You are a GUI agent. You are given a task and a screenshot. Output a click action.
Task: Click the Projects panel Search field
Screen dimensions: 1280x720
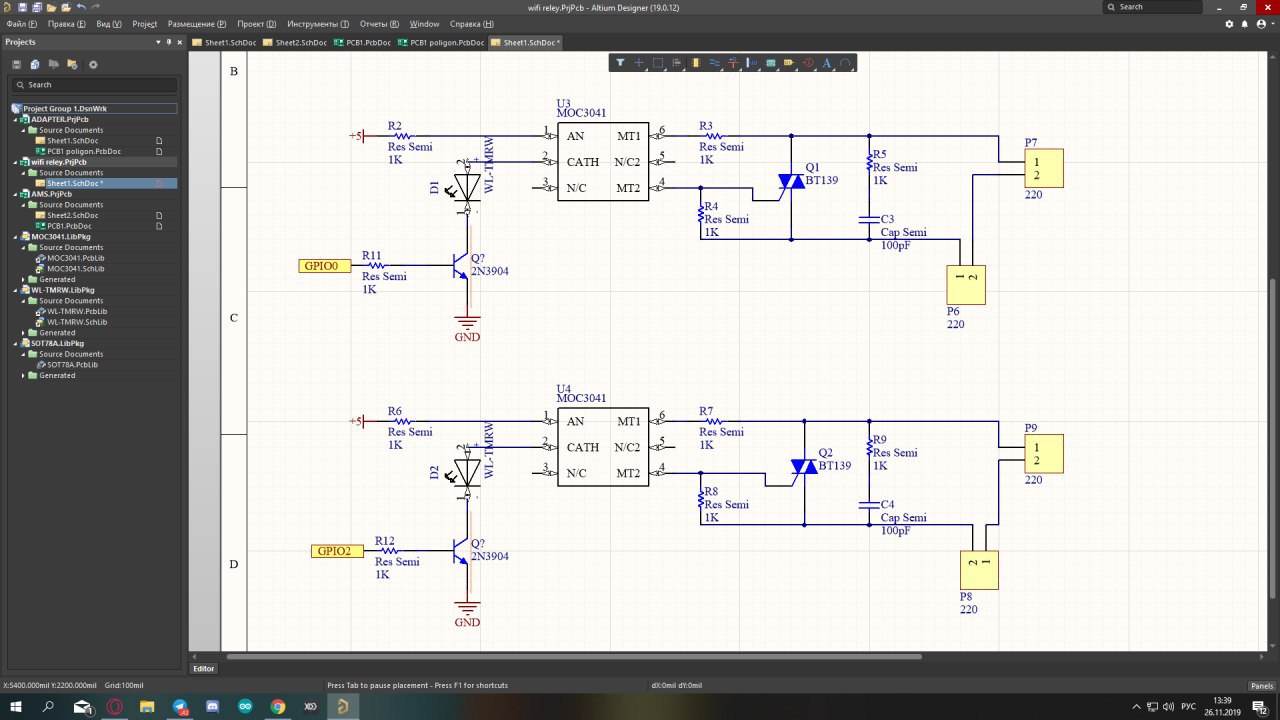click(x=95, y=85)
